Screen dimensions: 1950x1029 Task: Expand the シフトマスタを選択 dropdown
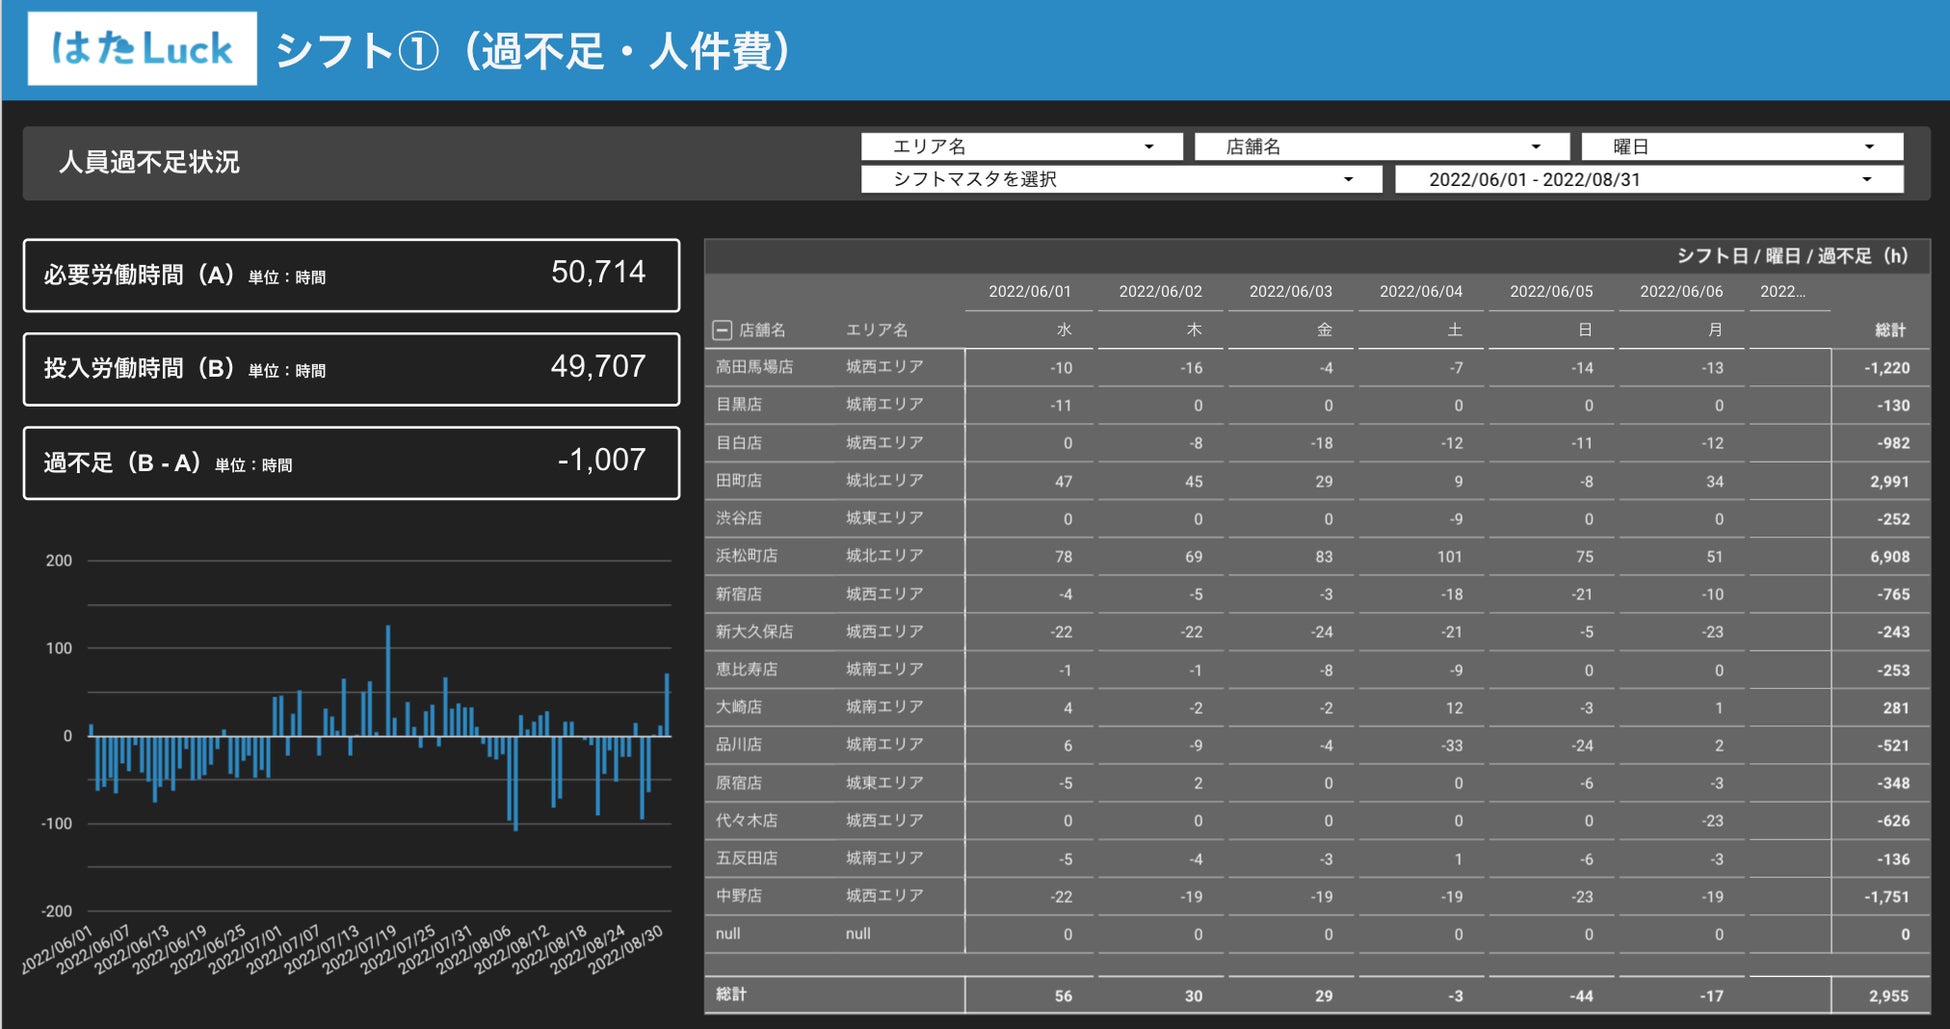[x=1121, y=179]
